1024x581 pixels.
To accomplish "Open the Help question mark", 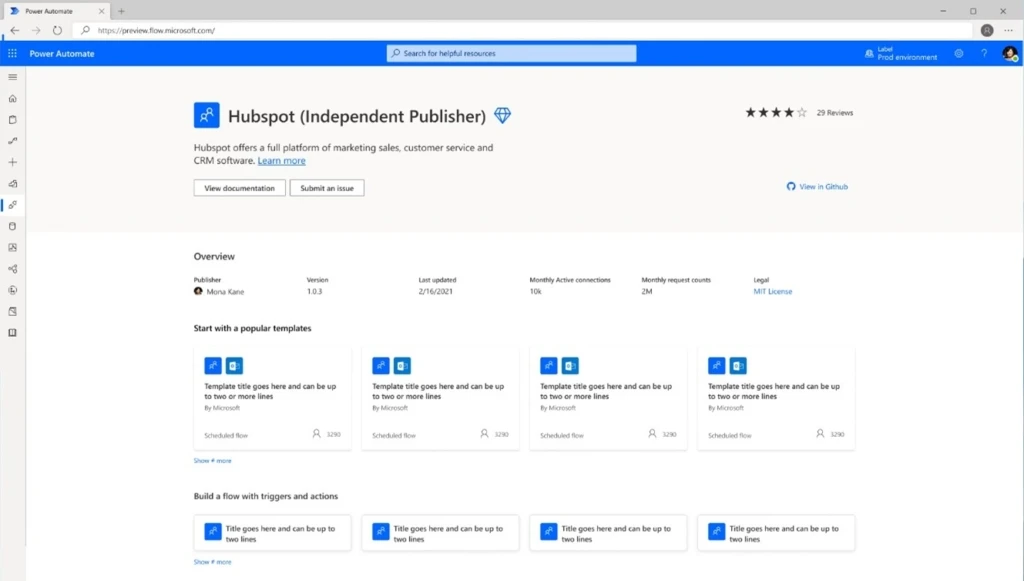I will (x=983, y=53).
